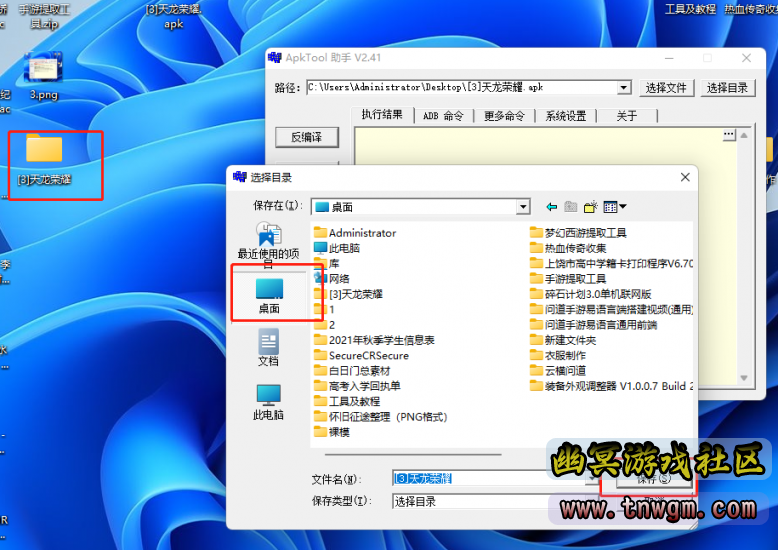This screenshot has width=778, height=550.
Task: Select the 装备外观调整器 V1.0.0.7 folder
Action: click(x=611, y=386)
